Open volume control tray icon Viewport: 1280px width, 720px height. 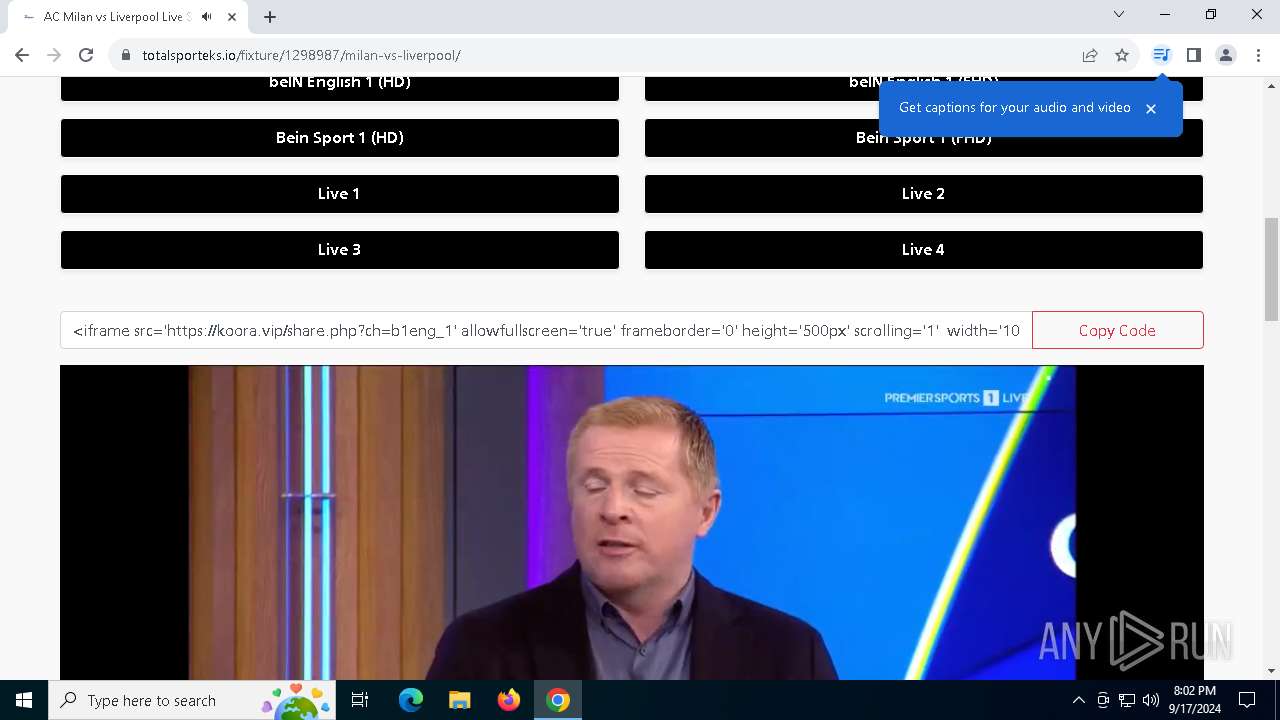point(1151,700)
